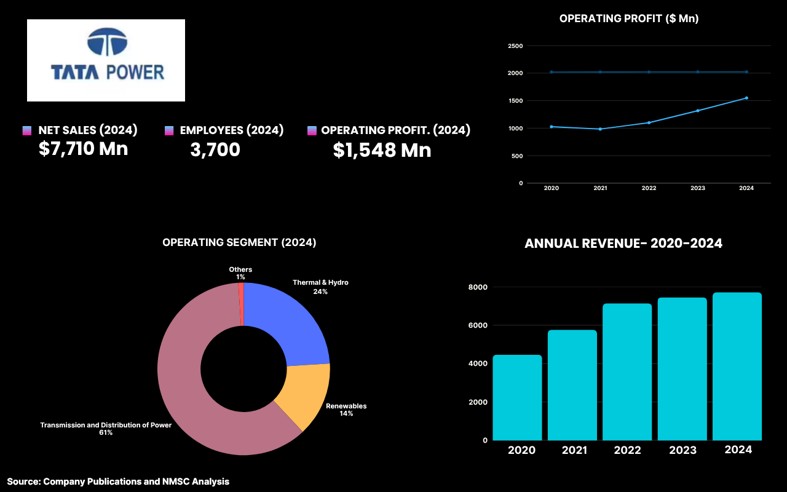Click the 2024 annual revenue bar
Viewport: 787px width, 492px height.
[x=737, y=366]
